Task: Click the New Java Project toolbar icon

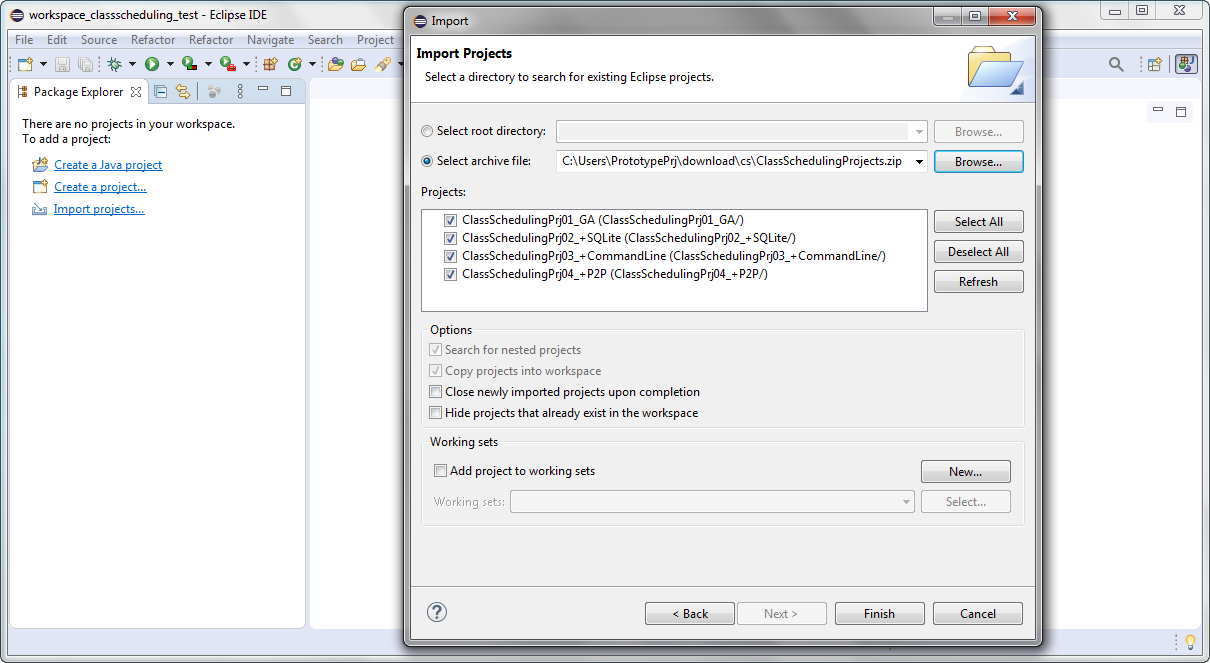Action: tap(271, 63)
